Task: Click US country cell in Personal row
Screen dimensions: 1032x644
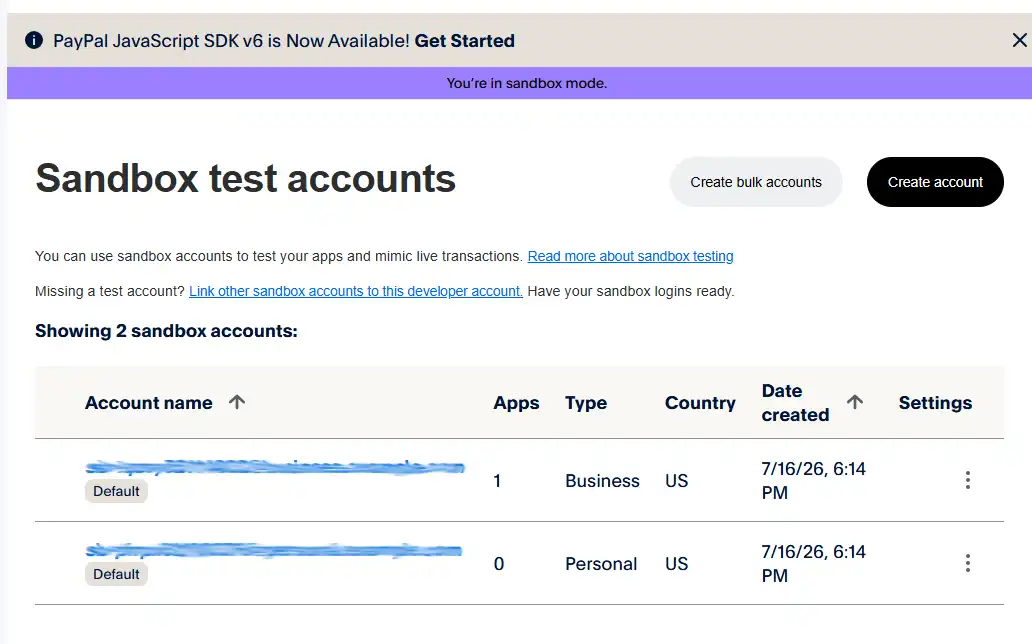Action: 676,564
